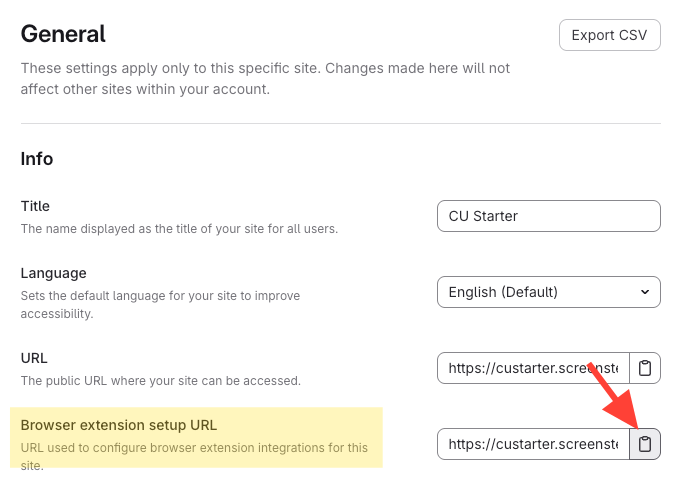Click the General settings intro paragraph
The image size is (696, 478).
(265, 79)
